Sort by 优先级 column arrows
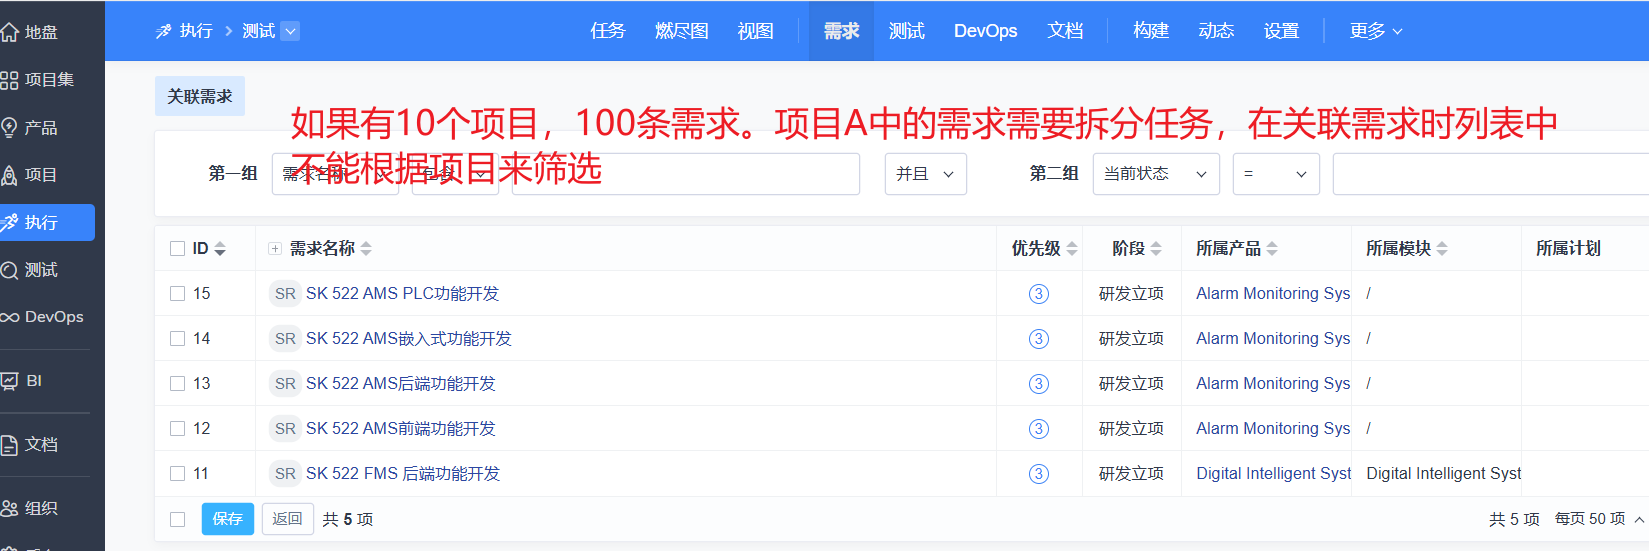Image resolution: width=1649 pixels, height=551 pixels. coord(1072,249)
